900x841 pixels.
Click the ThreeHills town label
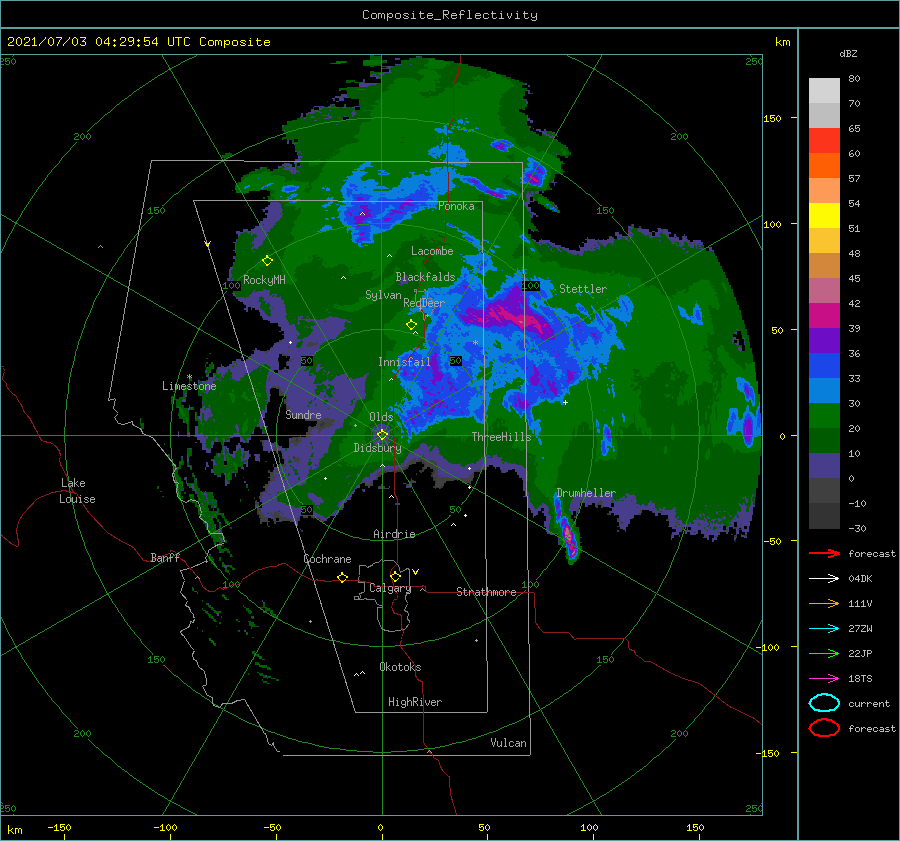[502, 437]
